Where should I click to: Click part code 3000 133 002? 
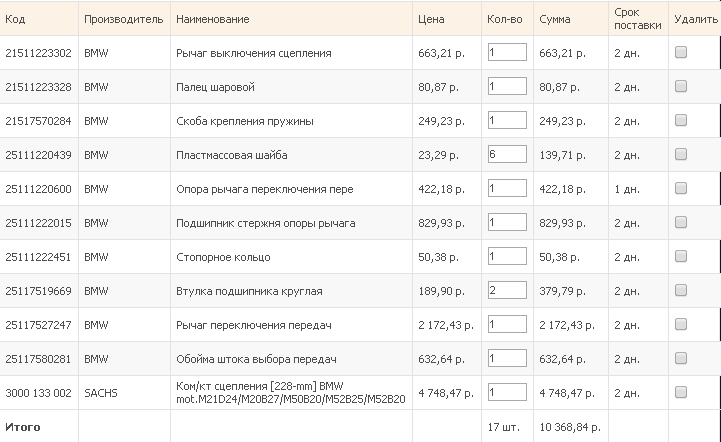39,393
